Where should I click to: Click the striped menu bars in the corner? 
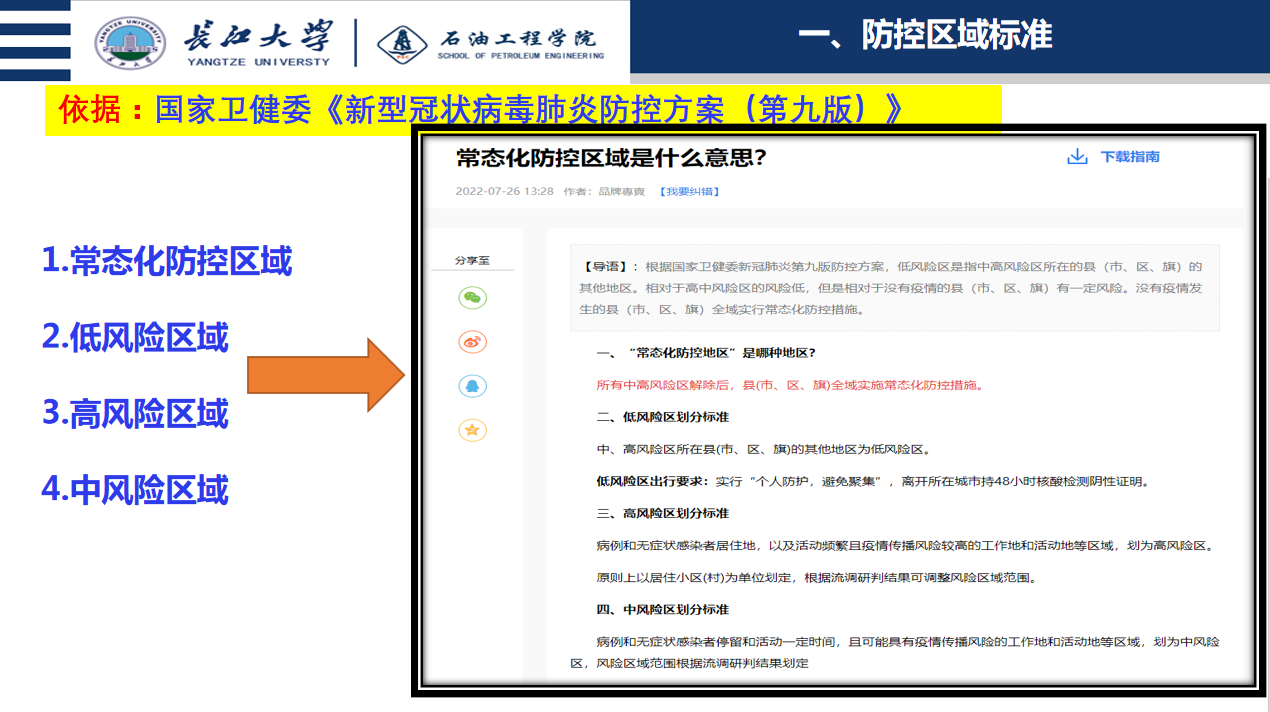35,40
